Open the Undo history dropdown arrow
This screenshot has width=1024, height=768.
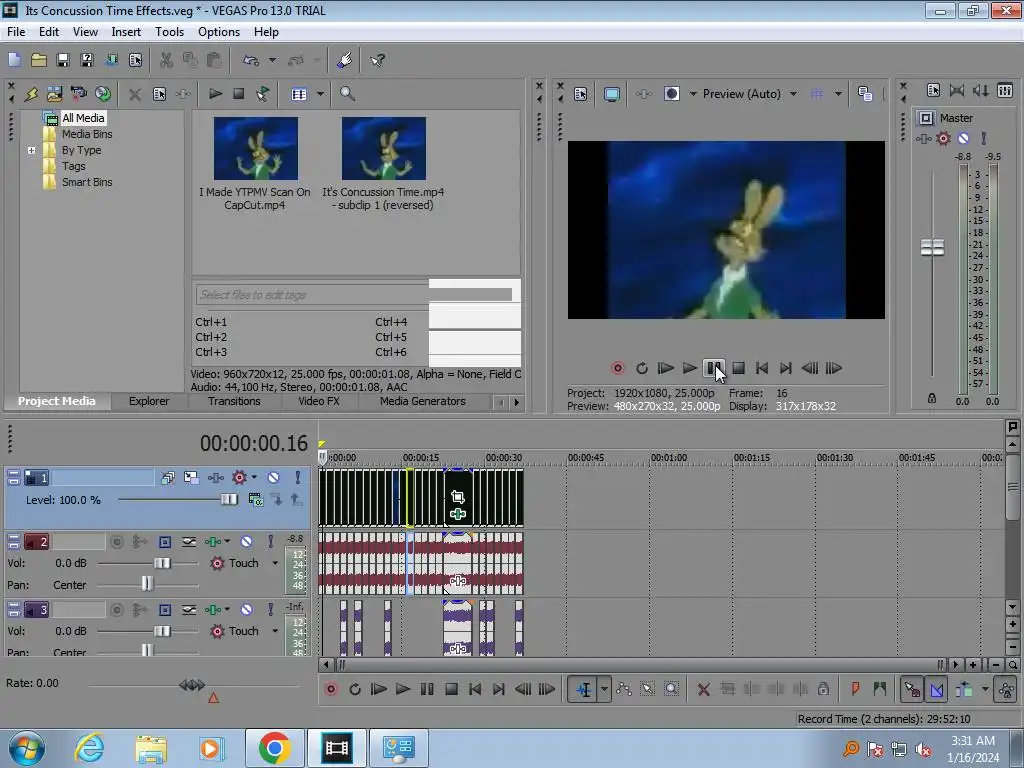click(272, 60)
